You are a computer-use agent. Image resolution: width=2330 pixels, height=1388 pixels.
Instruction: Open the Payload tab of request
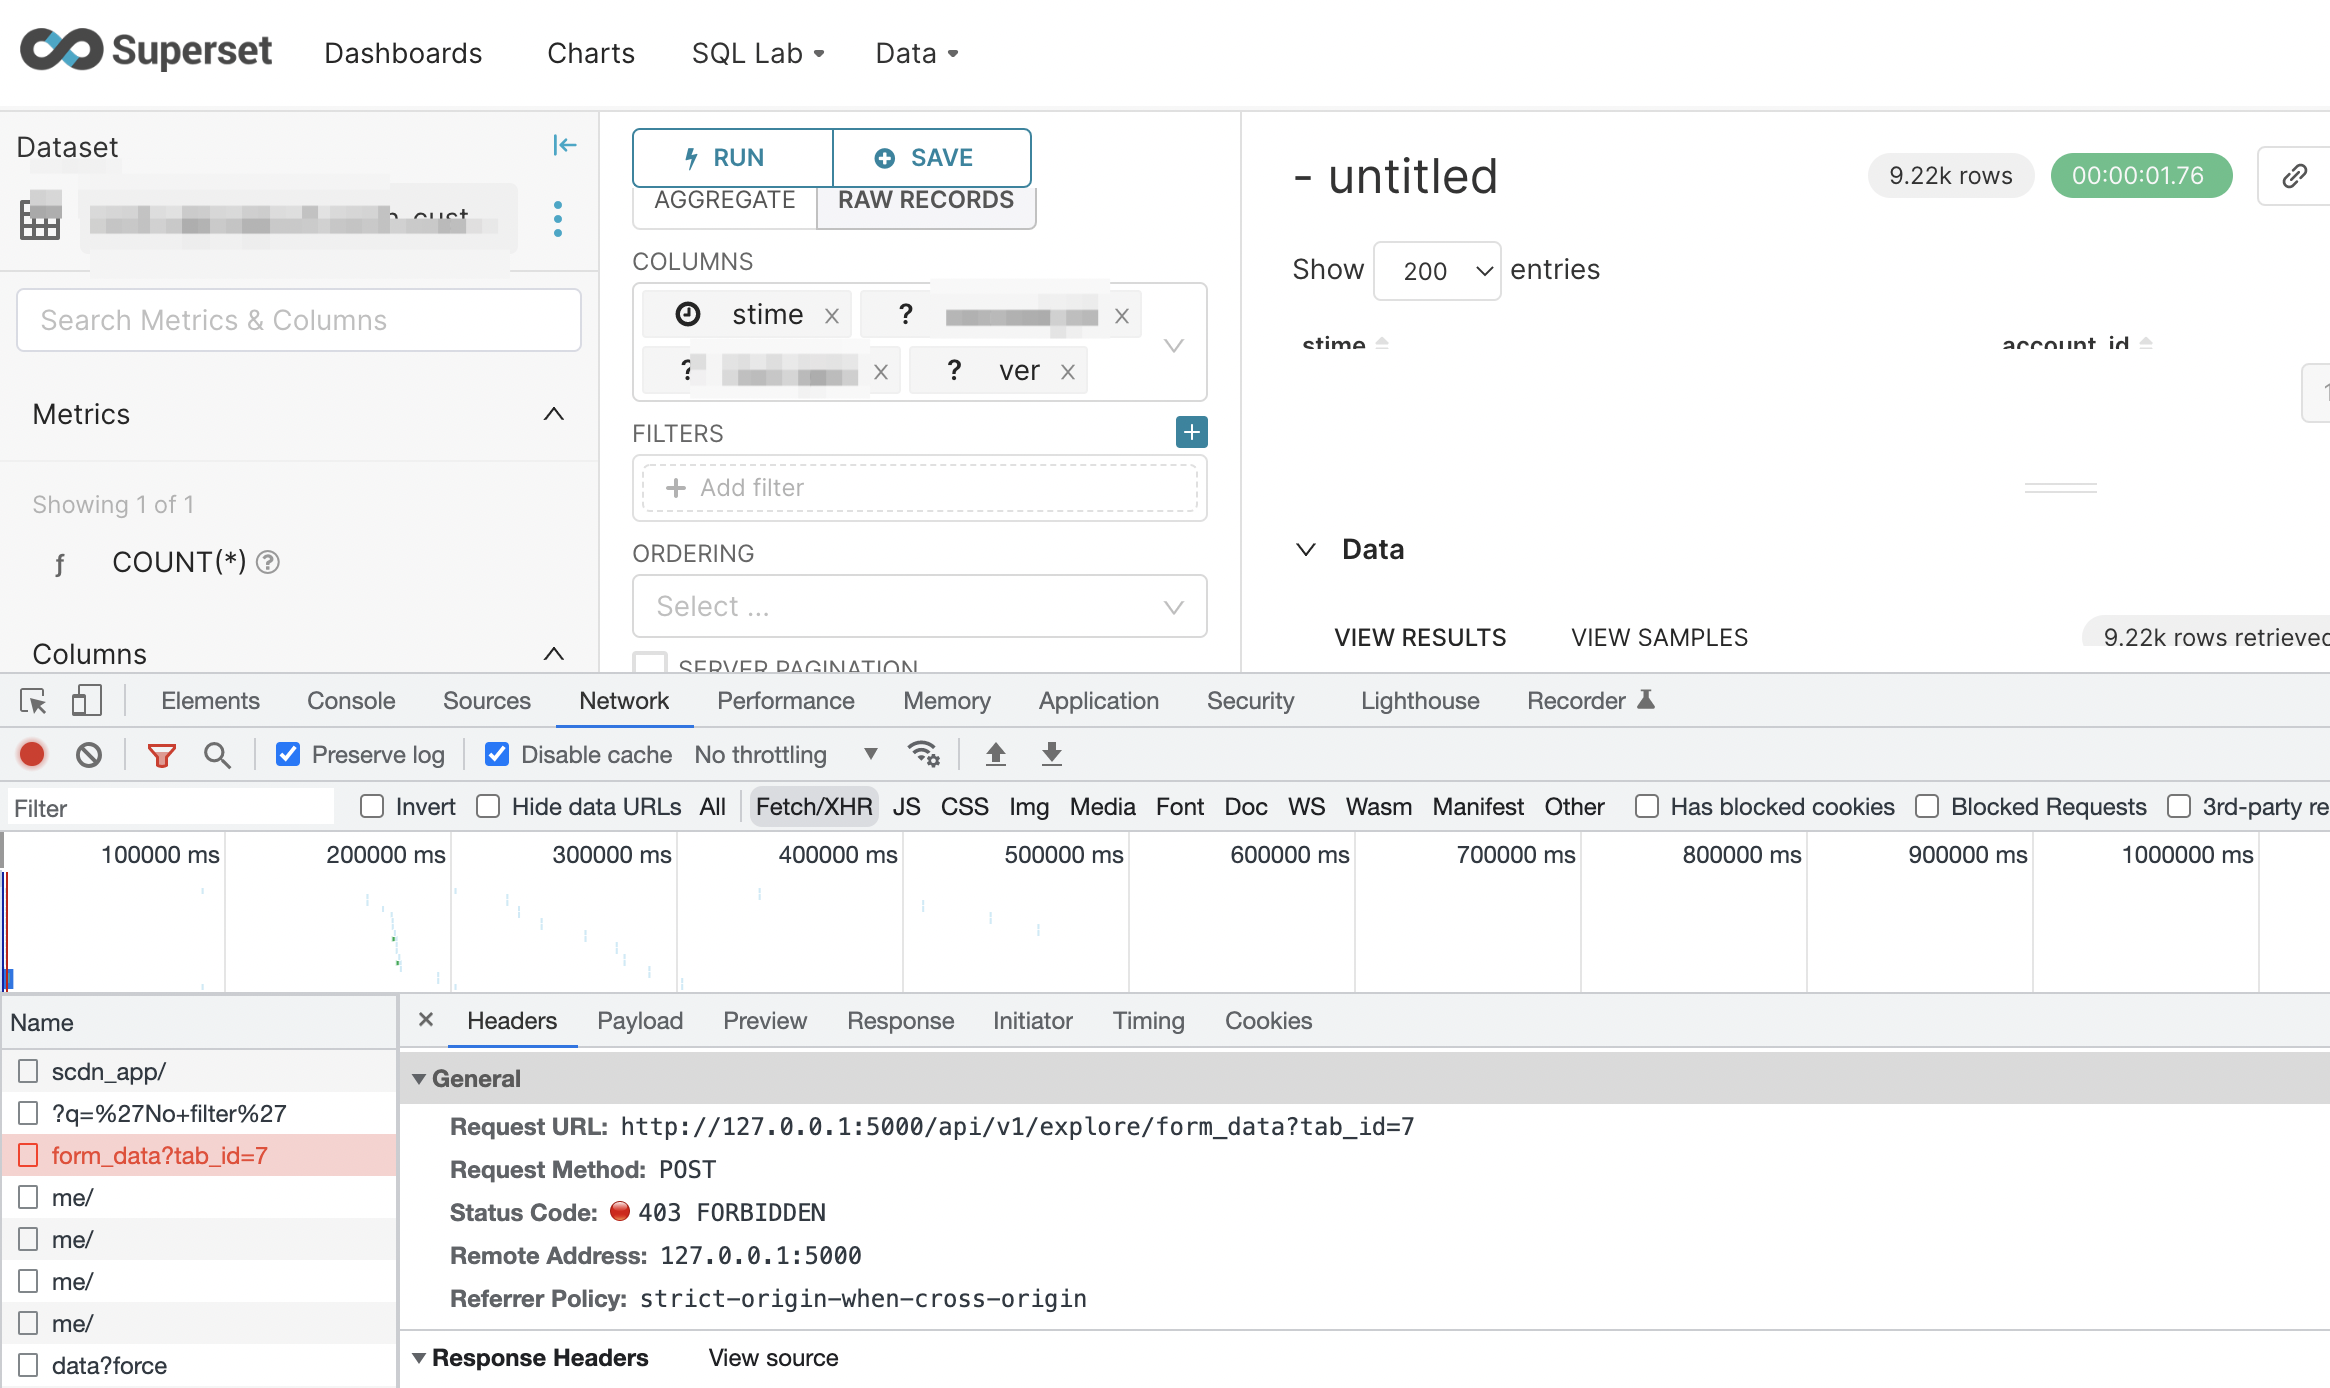[x=640, y=1021]
